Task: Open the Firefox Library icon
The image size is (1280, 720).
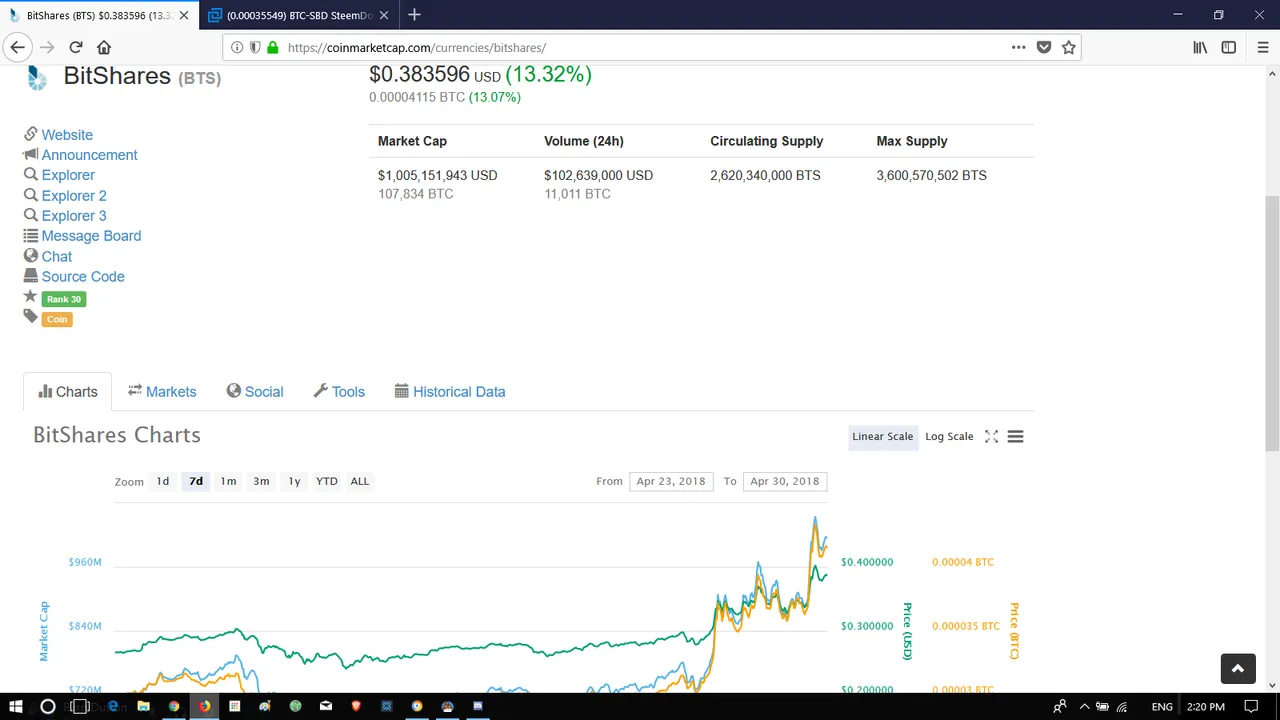Action: pos(1200,47)
